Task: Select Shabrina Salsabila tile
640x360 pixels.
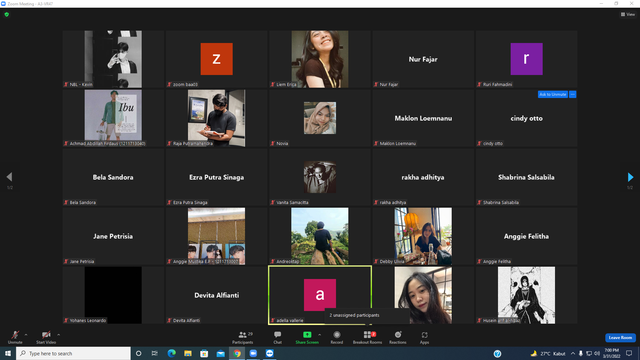Action: (527, 177)
